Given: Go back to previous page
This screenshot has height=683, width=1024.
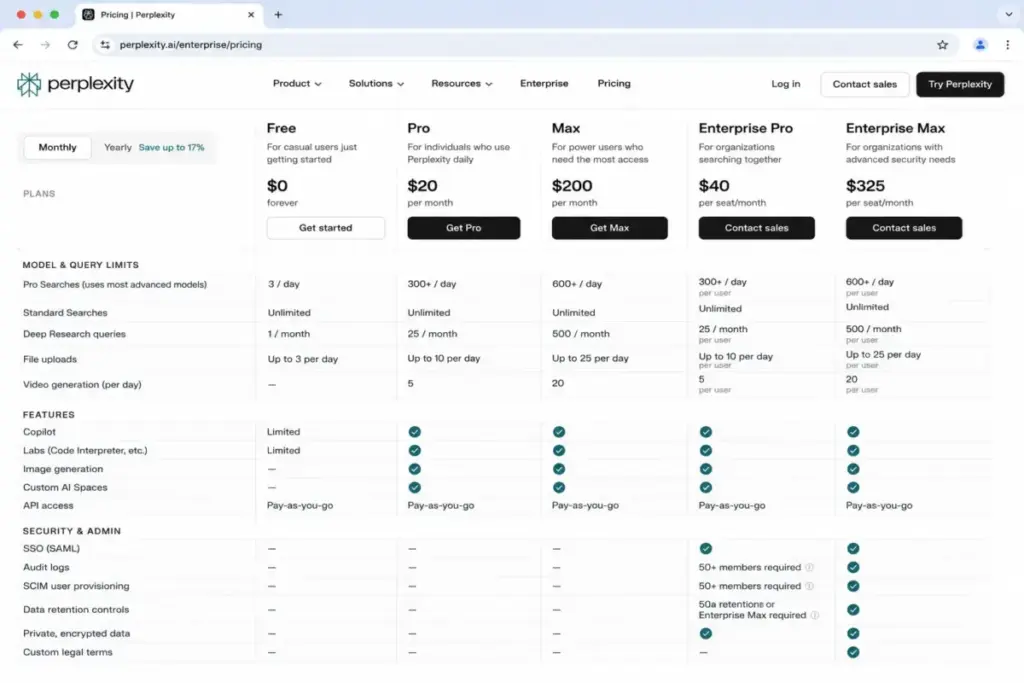Looking at the screenshot, I should click(18, 44).
